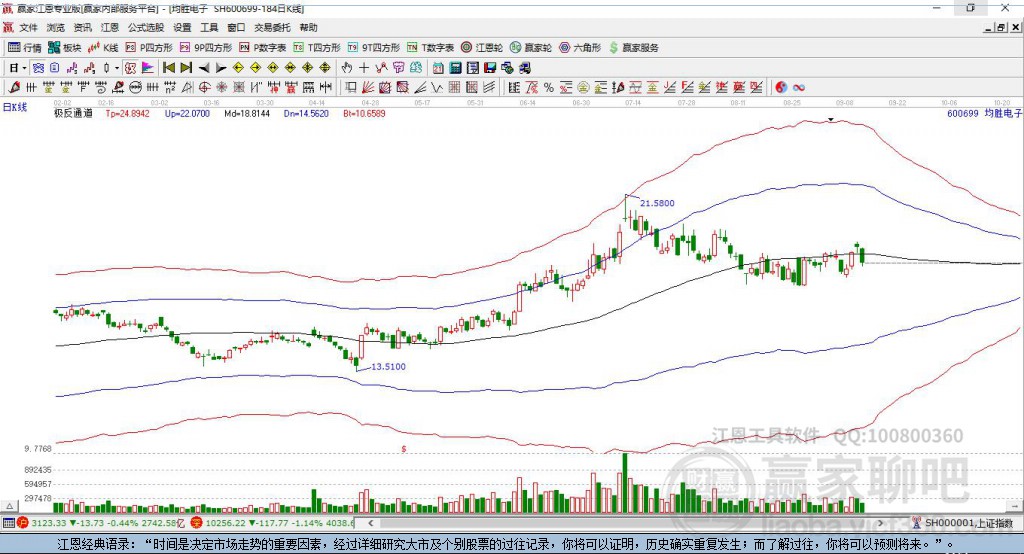
Task: Open the 帮助 menu
Action: (308, 27)
